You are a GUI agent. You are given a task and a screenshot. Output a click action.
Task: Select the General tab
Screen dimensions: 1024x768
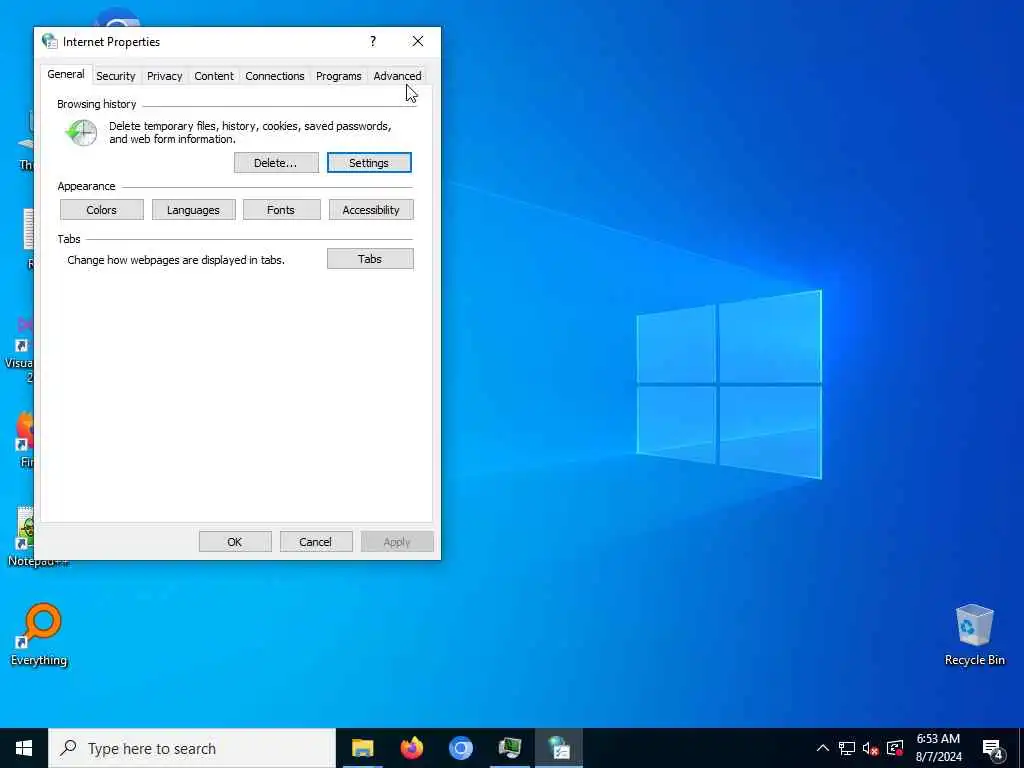[x=66, y=74]
